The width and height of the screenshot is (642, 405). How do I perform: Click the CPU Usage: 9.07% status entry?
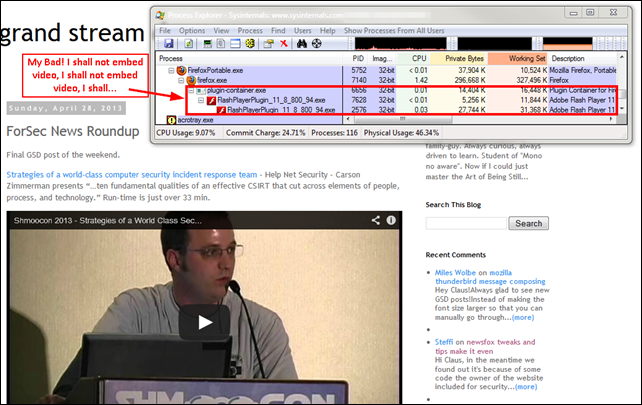pyautogui.click(x=185, y=133)
